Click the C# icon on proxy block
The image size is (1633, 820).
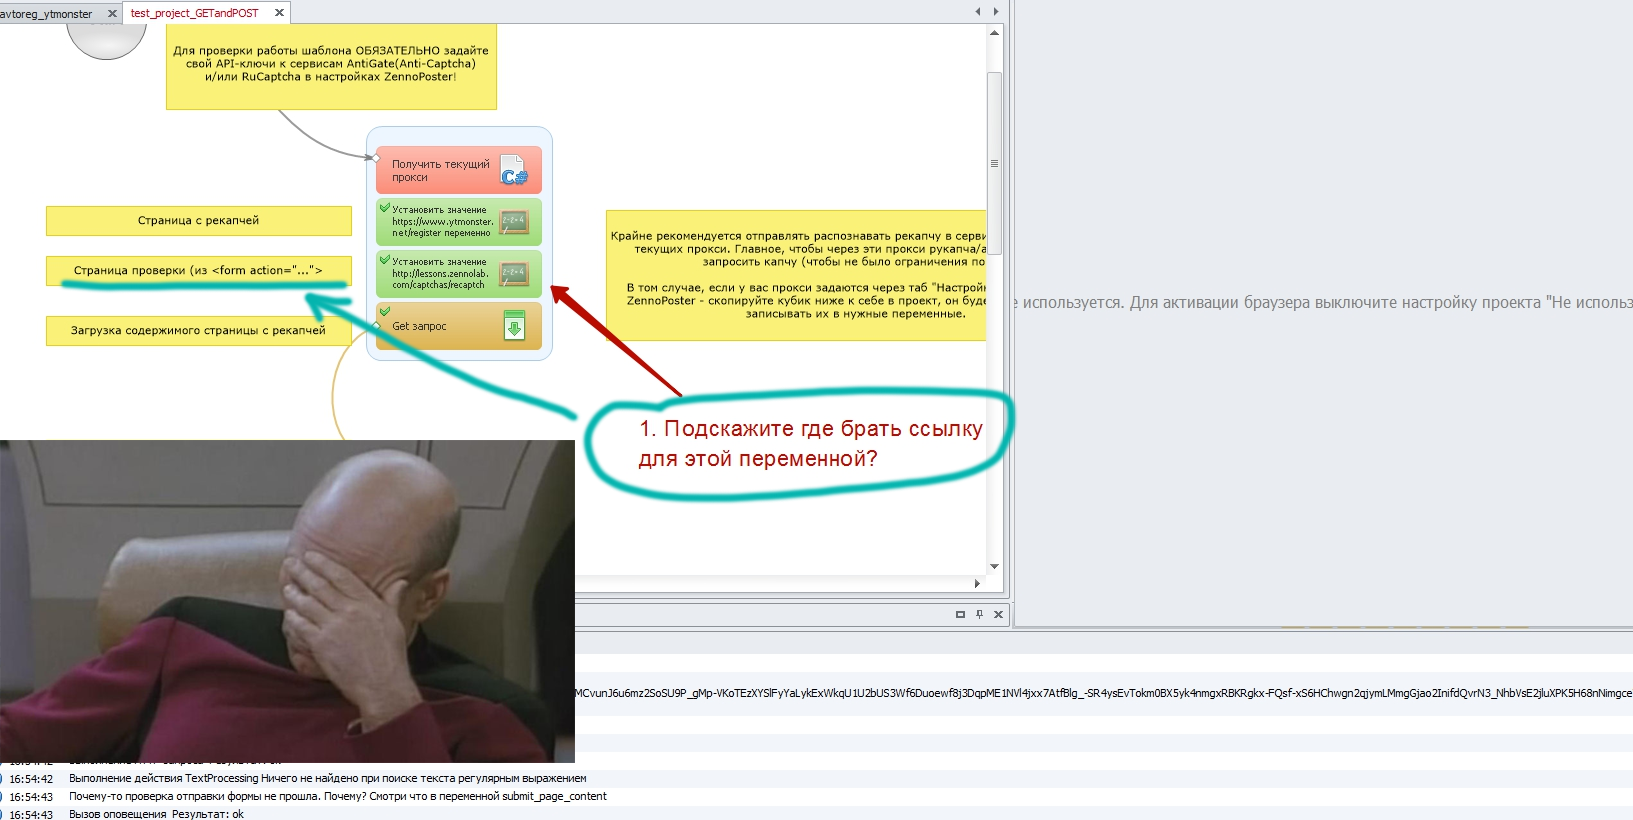[513, 170]
